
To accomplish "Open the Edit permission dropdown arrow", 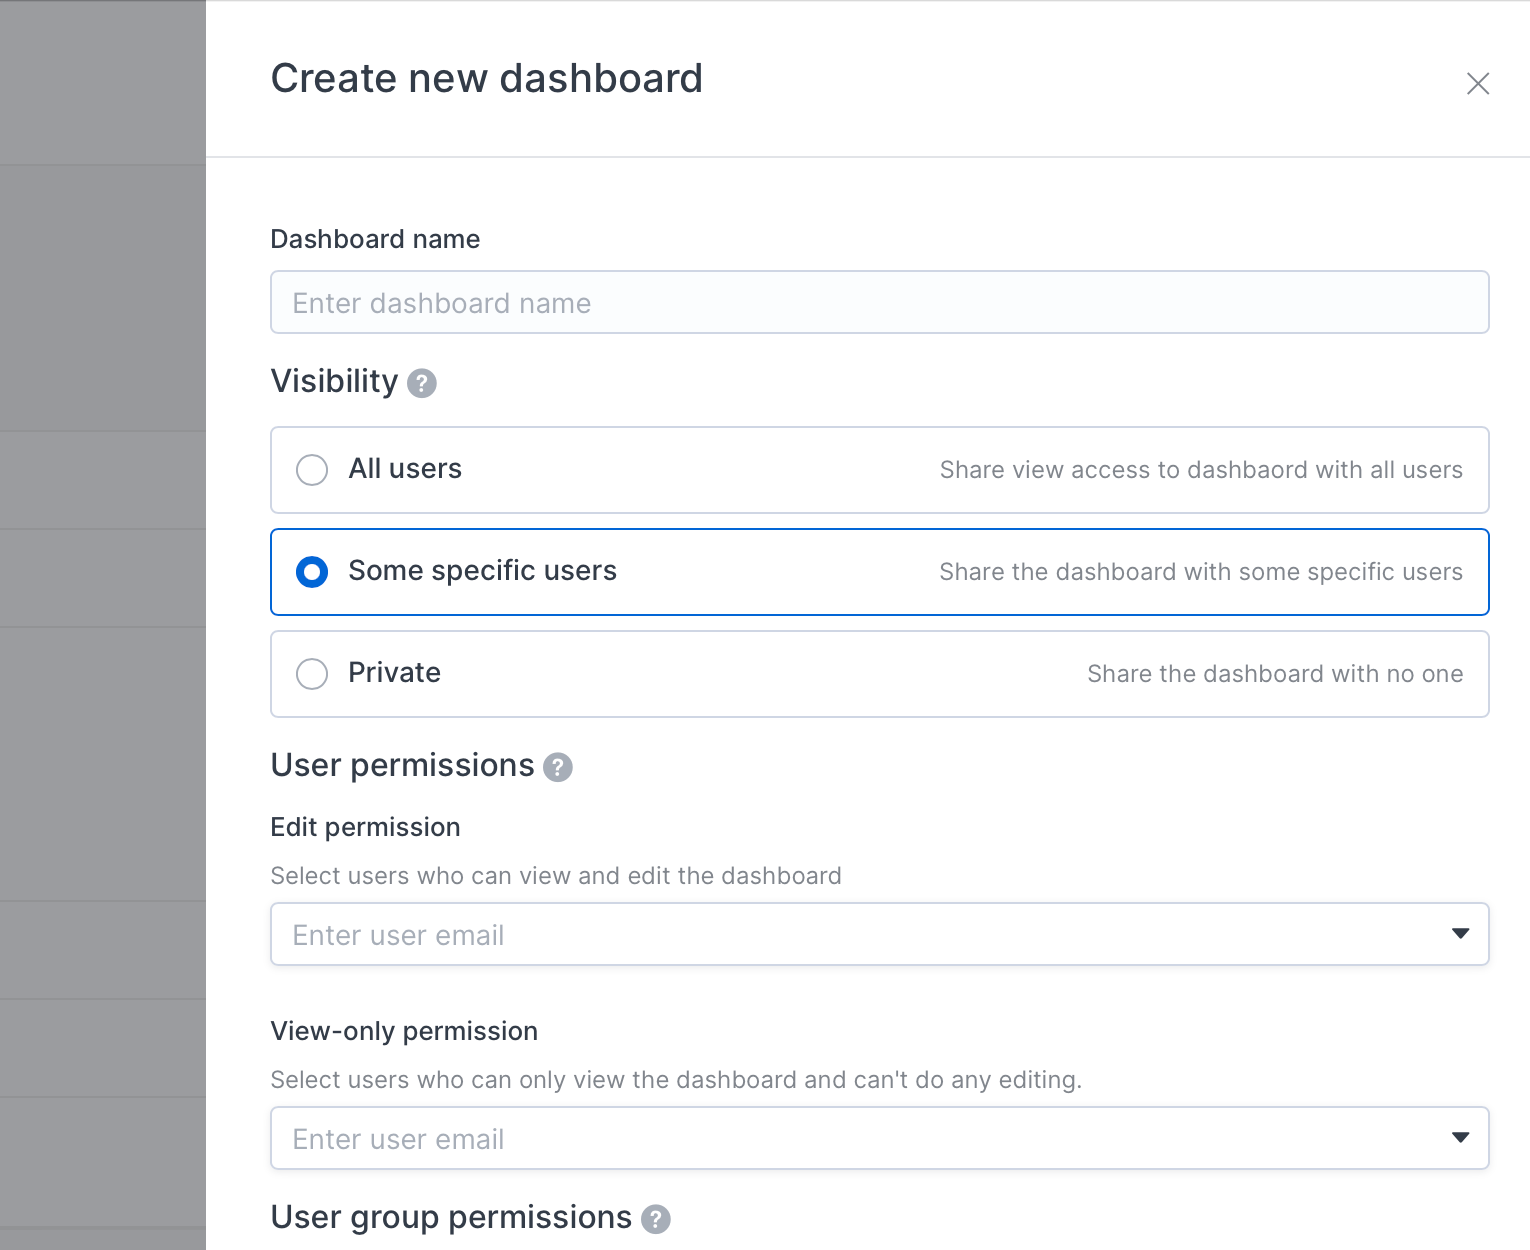I will [1462, 933].
